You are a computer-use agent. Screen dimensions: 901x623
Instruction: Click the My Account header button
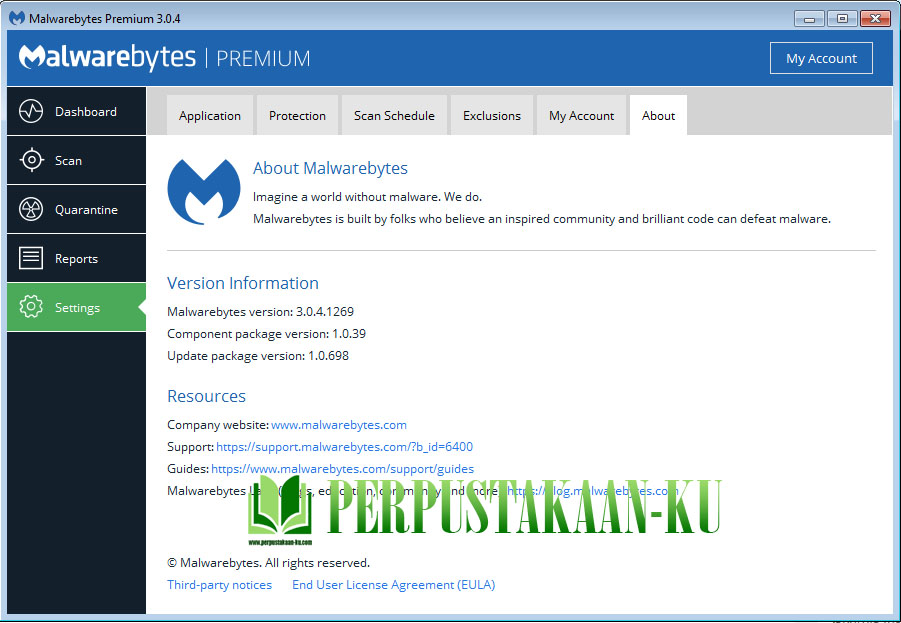tap(821, 58)
